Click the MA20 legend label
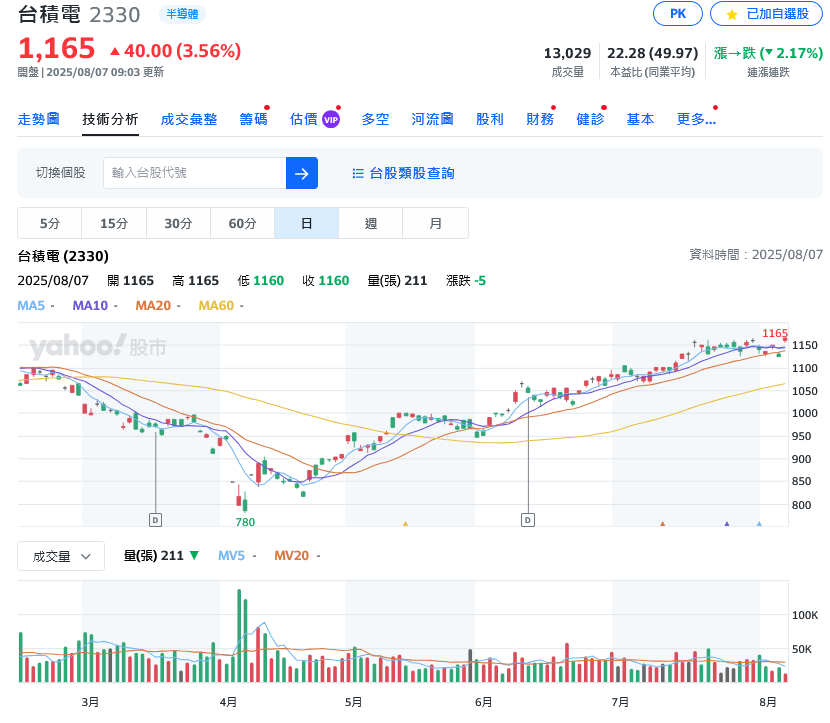The width and height of the screenshot is (830, 723). coord(153,305)
